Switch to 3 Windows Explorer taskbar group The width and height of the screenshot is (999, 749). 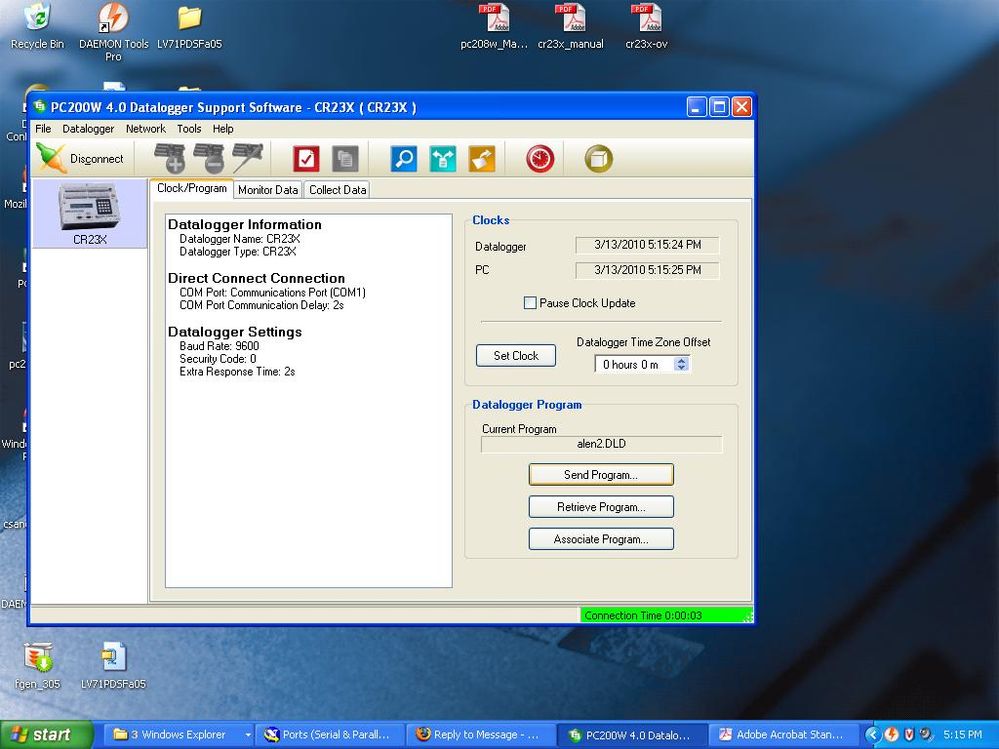click(x=181, y=734)
